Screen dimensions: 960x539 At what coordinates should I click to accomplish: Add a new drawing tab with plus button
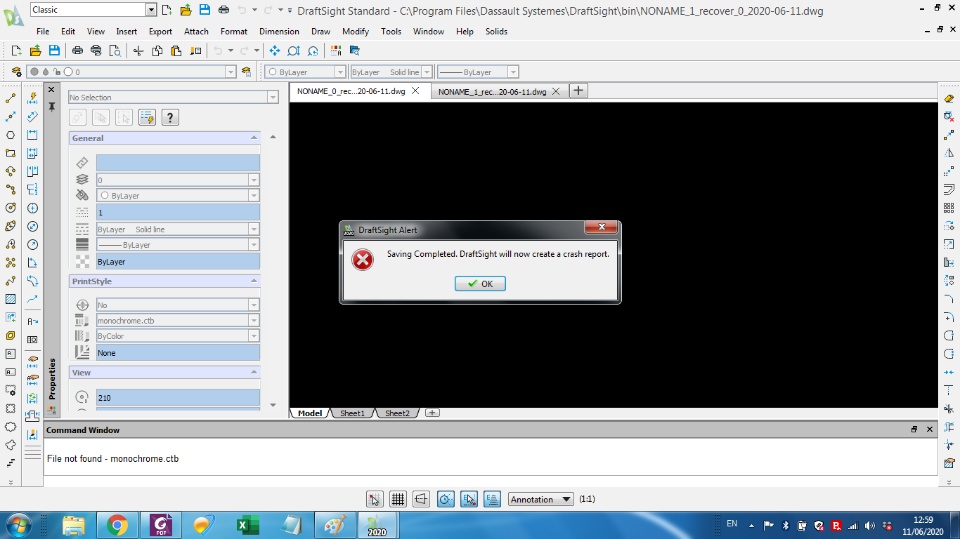point(578,91)
